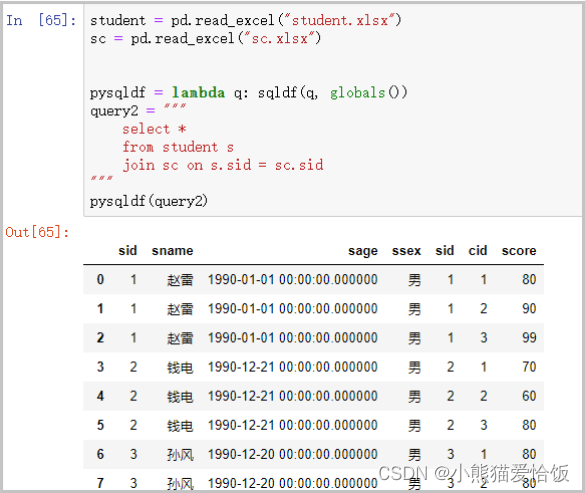This screenshot has height=493, width=585.
Task: Click row index 2
Action: pos(100,338)
